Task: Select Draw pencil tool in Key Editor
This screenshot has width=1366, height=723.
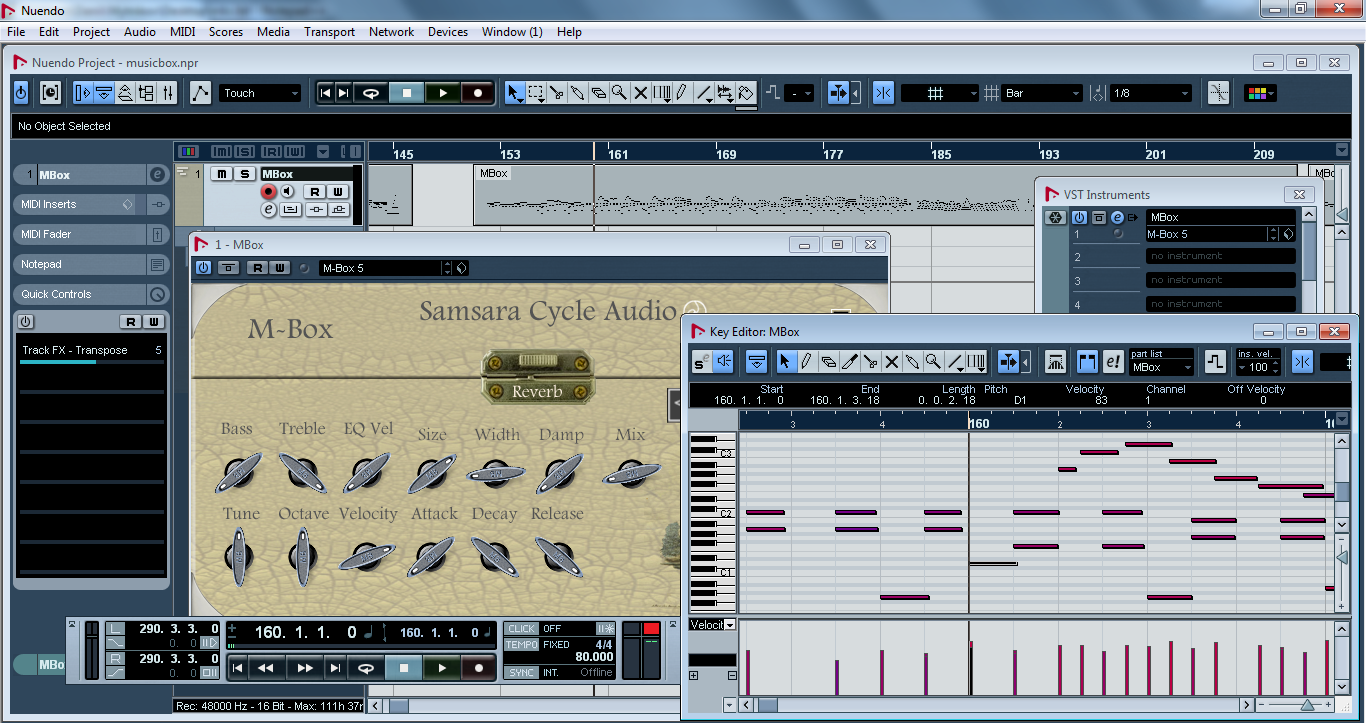Action: coord(806,362)
